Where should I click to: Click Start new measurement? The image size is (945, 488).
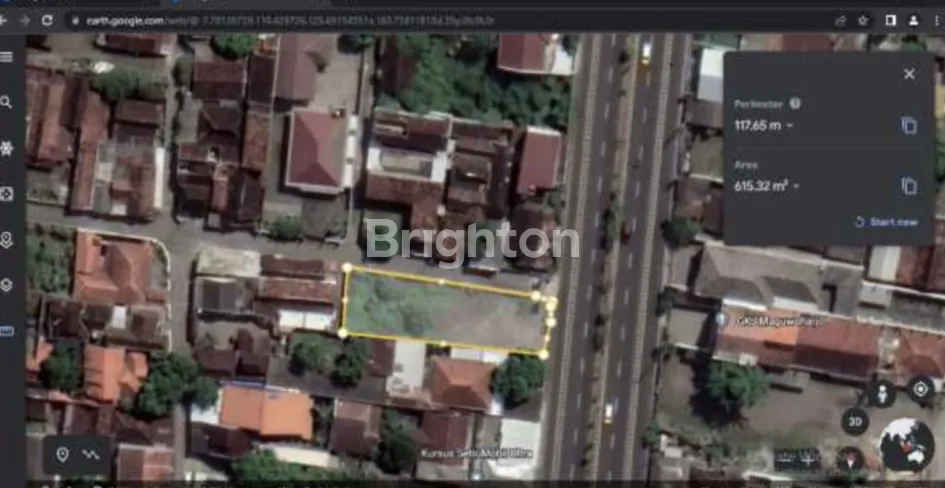click(885, 222)
